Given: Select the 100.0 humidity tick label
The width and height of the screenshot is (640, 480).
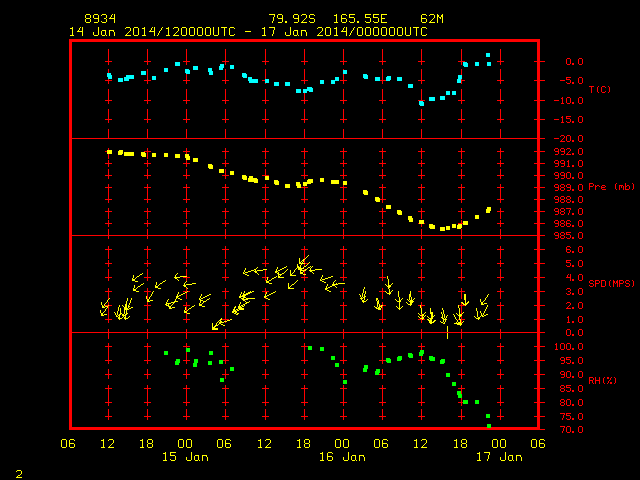Looking at the screenshot, I should 569,347.
